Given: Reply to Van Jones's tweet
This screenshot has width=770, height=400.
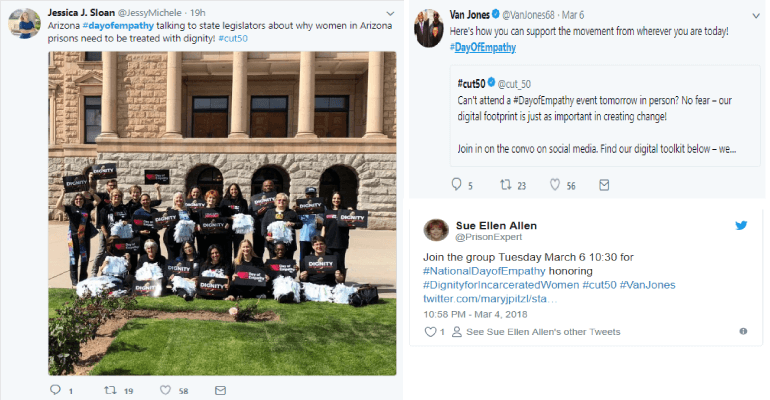Looking at the screenshot, I should point(456,185).
